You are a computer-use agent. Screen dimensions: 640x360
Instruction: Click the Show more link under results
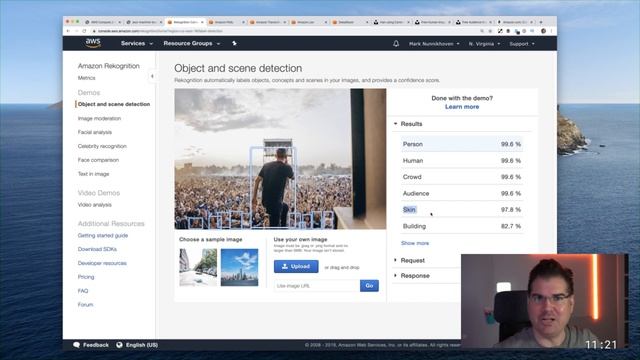point(415,243)
